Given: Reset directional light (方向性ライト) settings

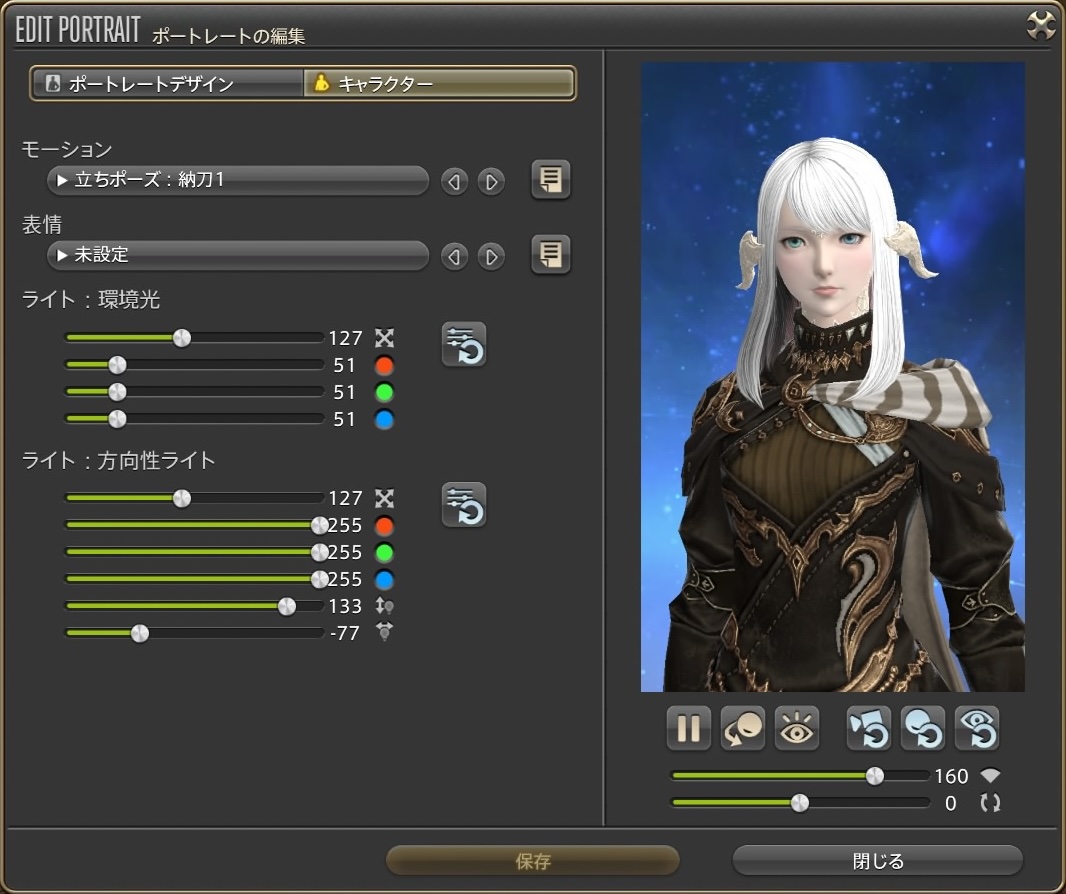Looking at the screenshot, I should click(x=464, y=504).
